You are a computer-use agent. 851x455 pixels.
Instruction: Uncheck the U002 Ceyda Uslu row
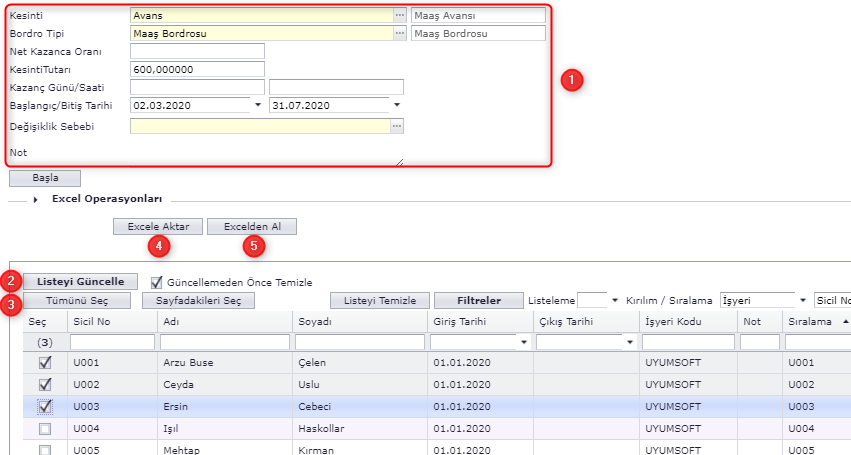[42, 384]
